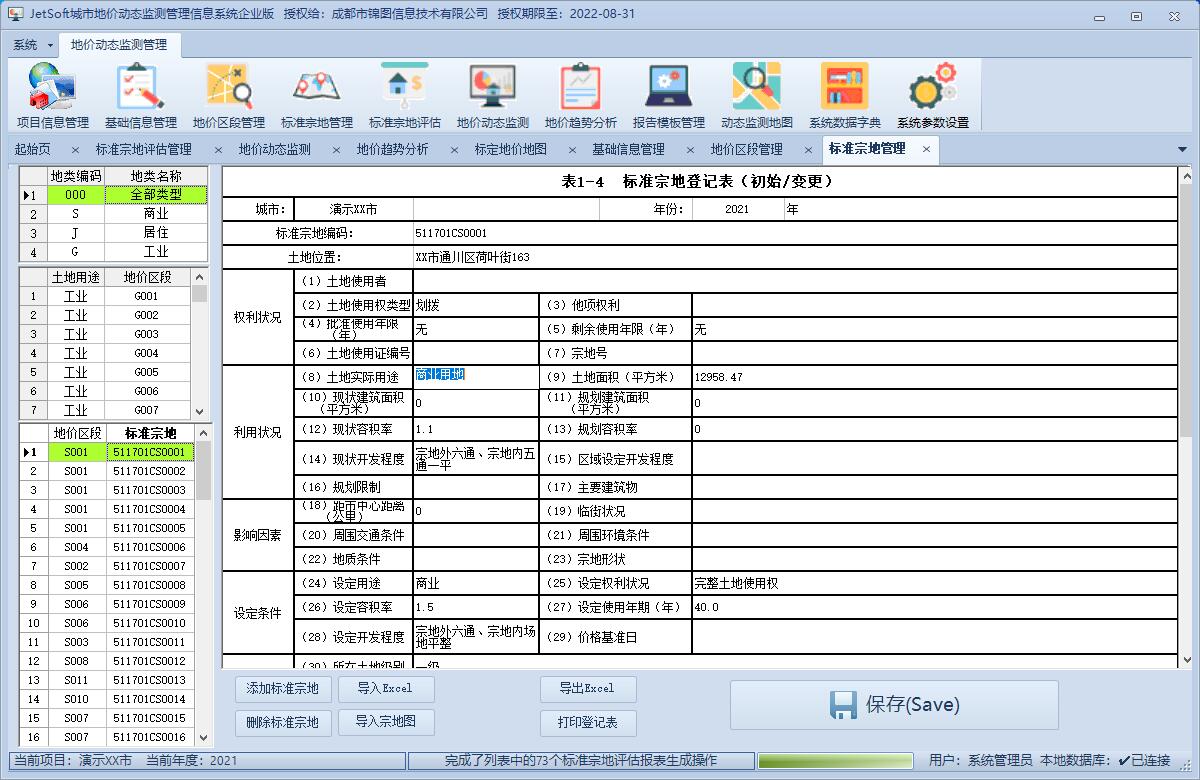Screen dimensions: 1200x780
Task: Click the status message about 73个标准宗地
Action: point(581,761)
